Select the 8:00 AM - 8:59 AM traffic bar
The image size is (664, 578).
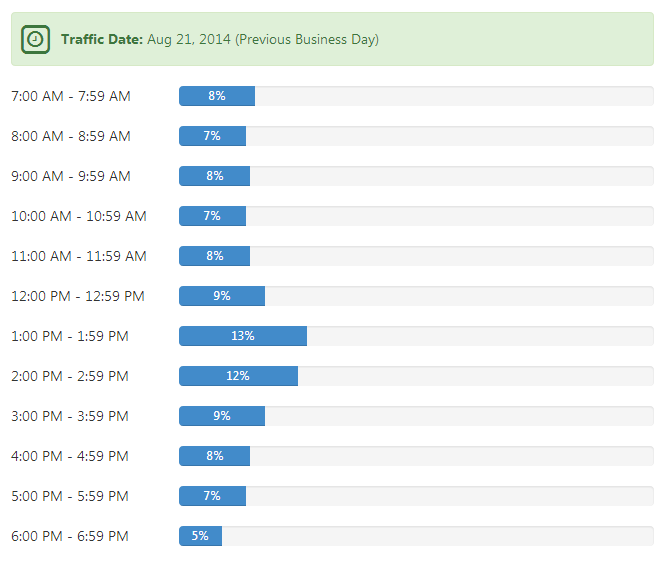pos(212,136)
